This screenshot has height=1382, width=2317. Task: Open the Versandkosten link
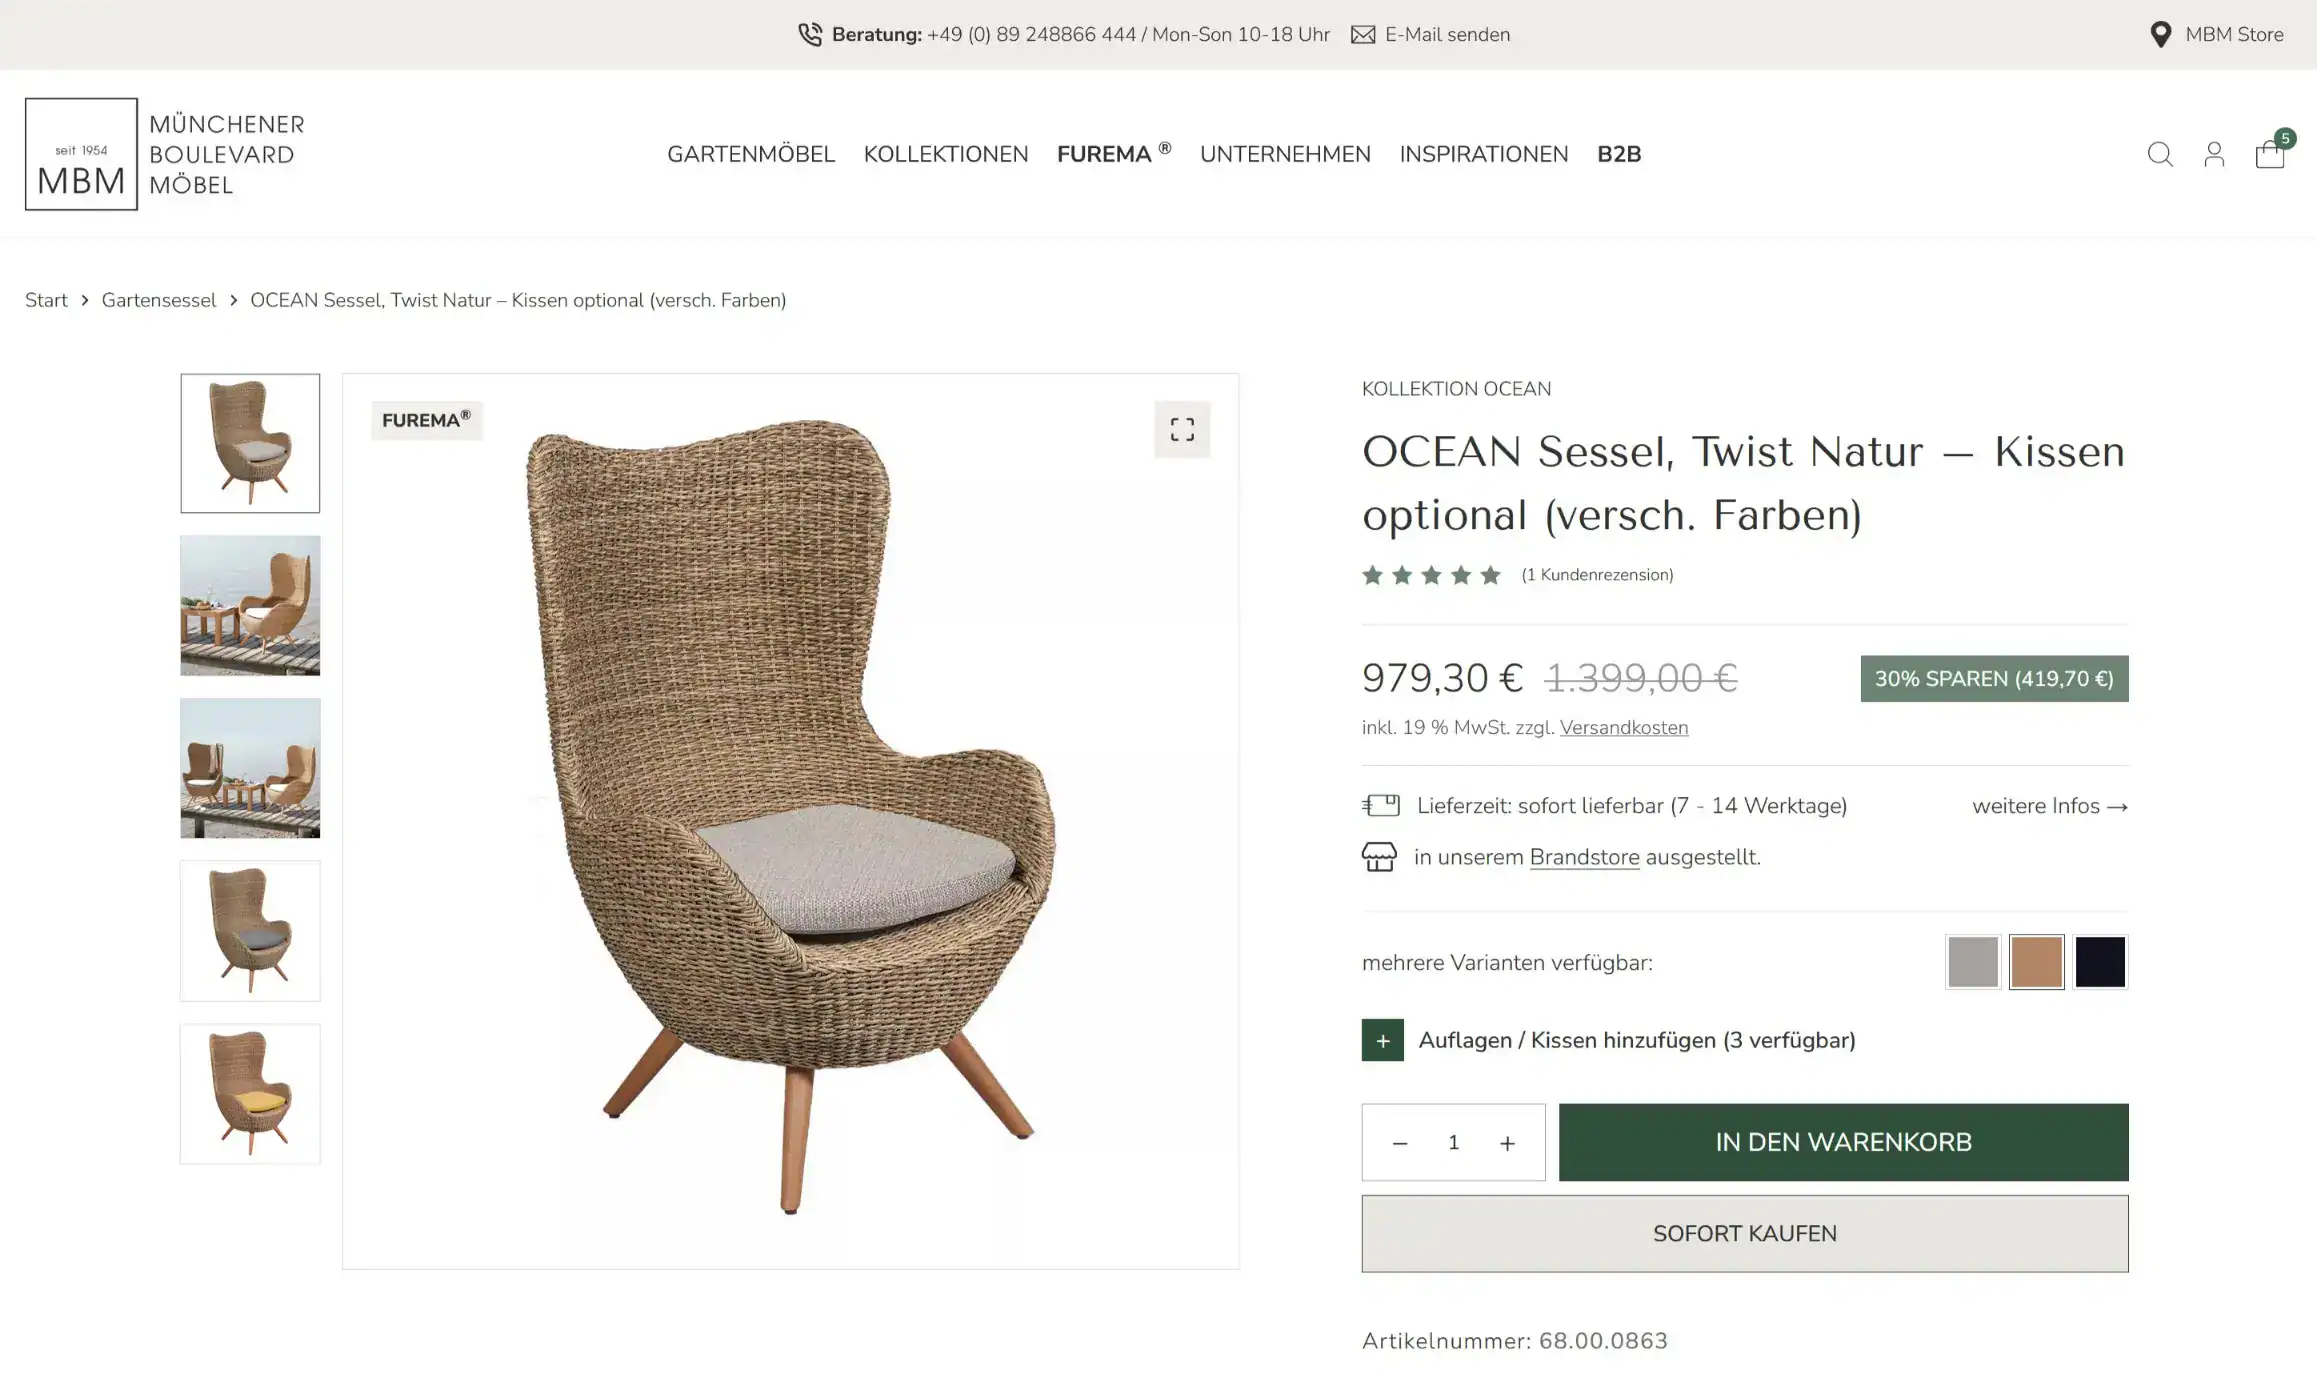pos(1624,727)
